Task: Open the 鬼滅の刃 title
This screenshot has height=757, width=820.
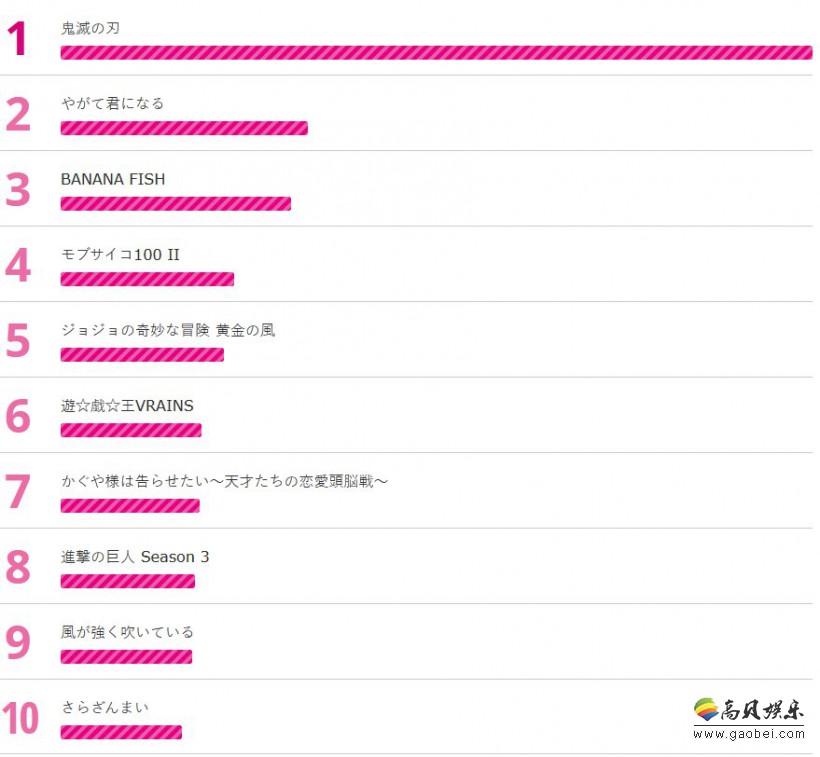Action: point(90,28)
